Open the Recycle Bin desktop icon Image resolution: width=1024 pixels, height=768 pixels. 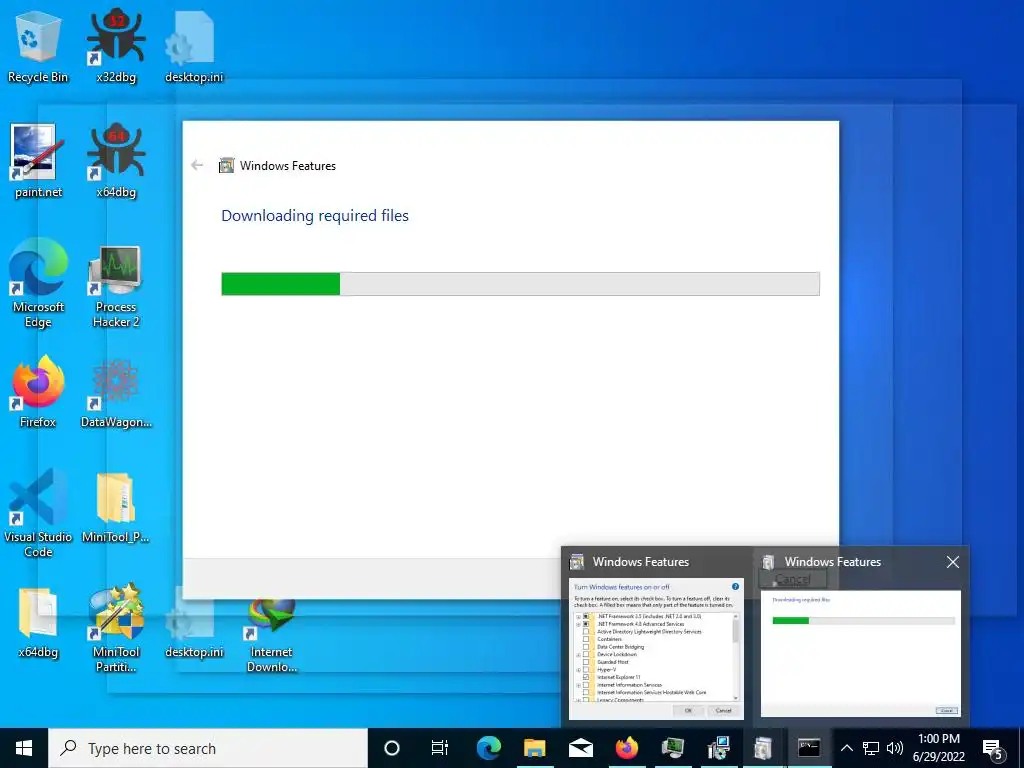[x=38, y=47]
